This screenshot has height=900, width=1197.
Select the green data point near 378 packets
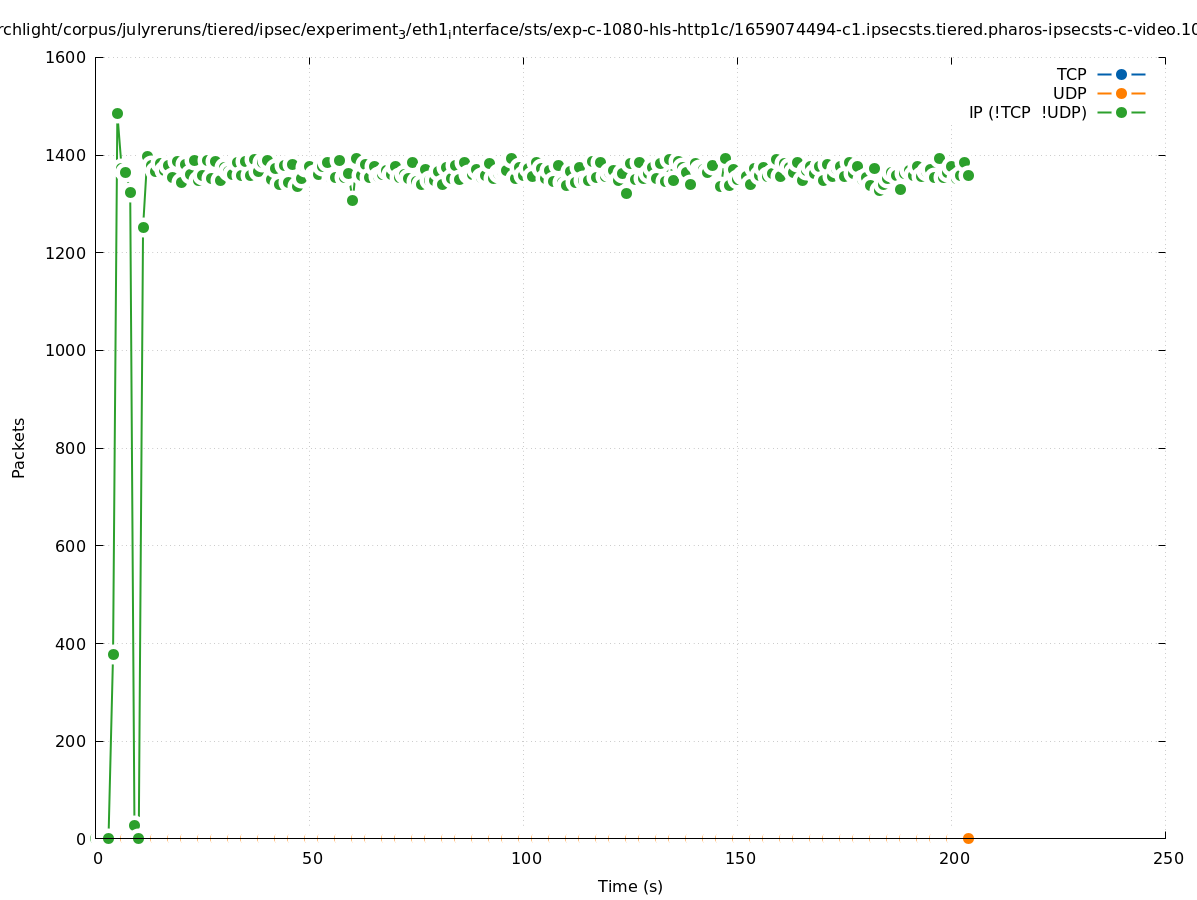[x=113, y=654]
